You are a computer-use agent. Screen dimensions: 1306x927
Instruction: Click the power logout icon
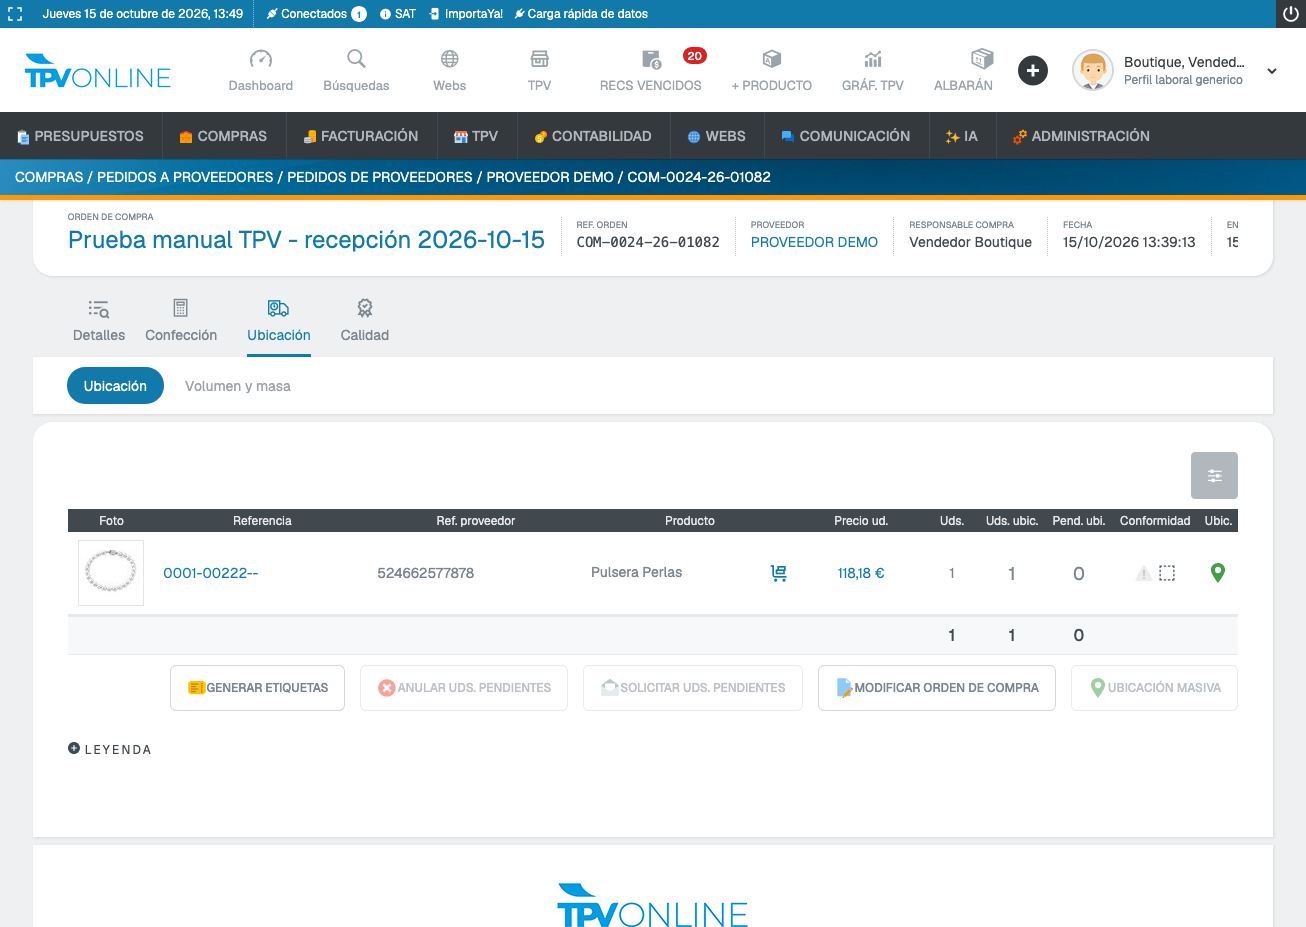click(1291, 14)
